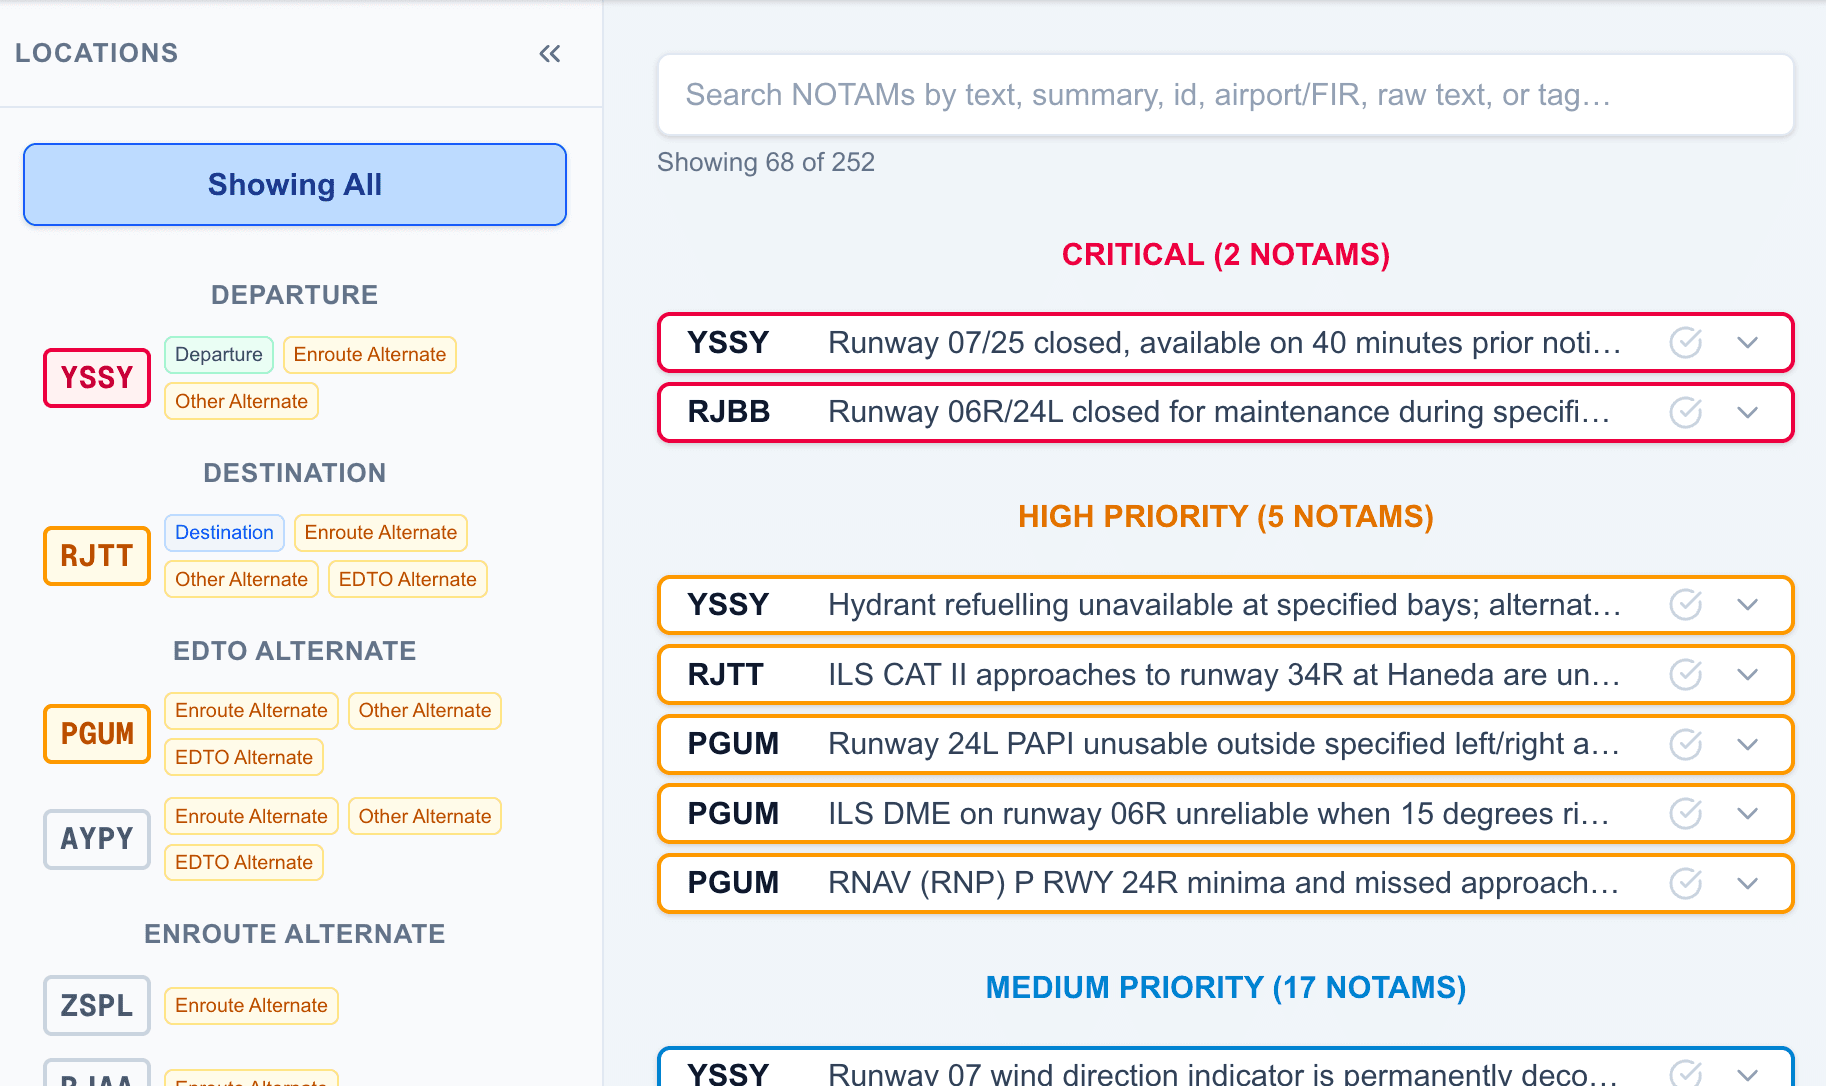Toggle YSSY Other Alternate tag

pos(241,401)
